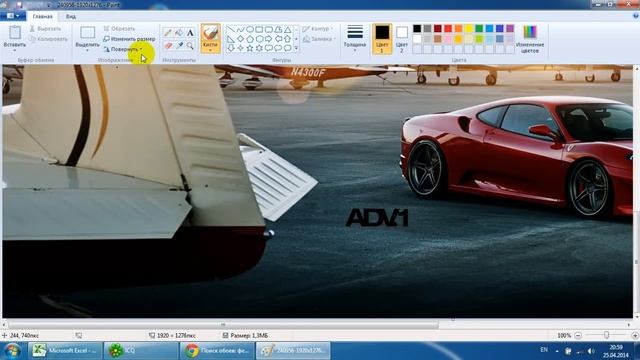Choose the curve shape

pyautogui.click(x=240, y=30)
